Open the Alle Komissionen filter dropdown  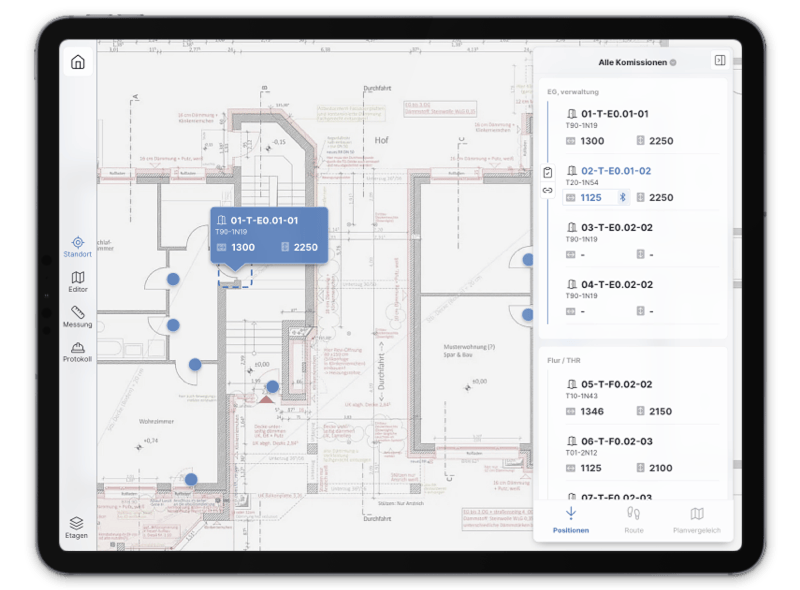[x=637, y=62]
